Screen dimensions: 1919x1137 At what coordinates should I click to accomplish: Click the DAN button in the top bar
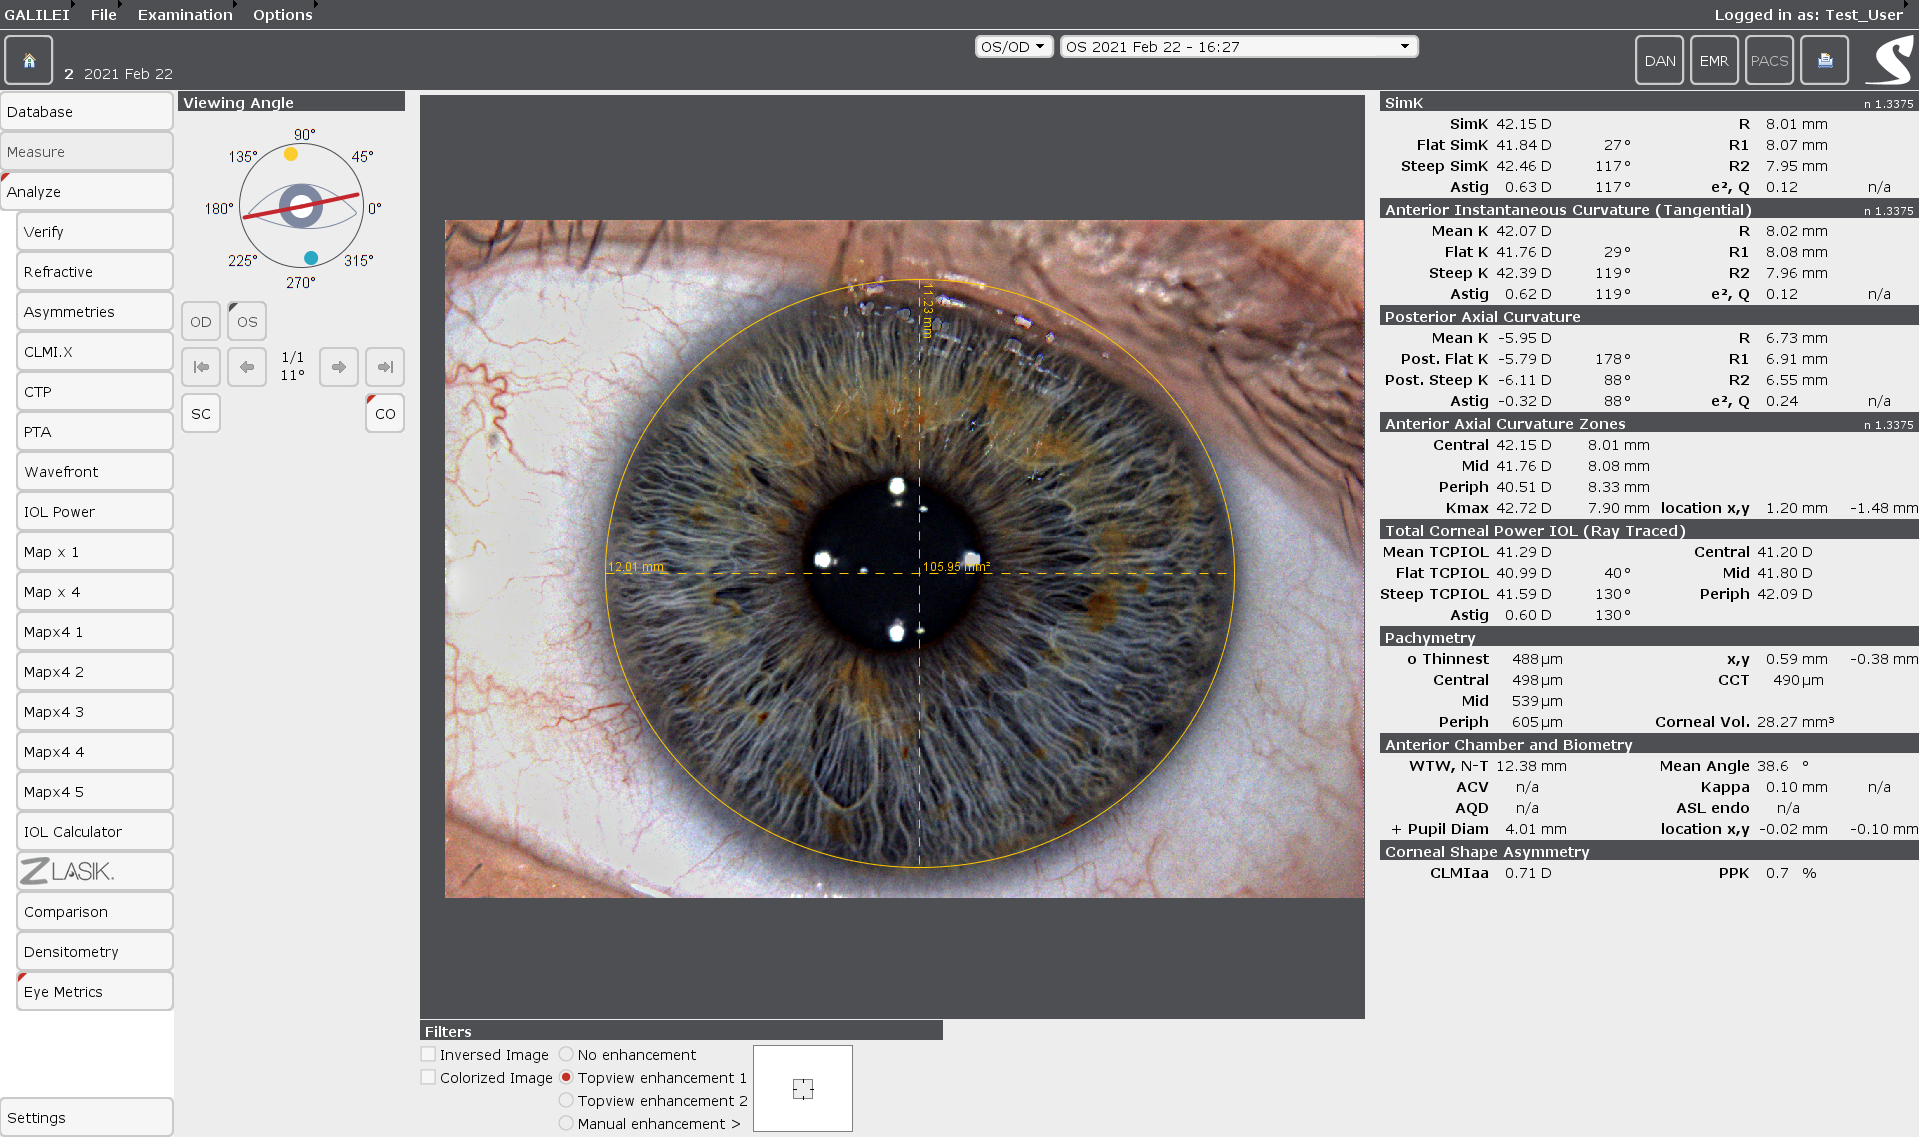pos(1659,60)
